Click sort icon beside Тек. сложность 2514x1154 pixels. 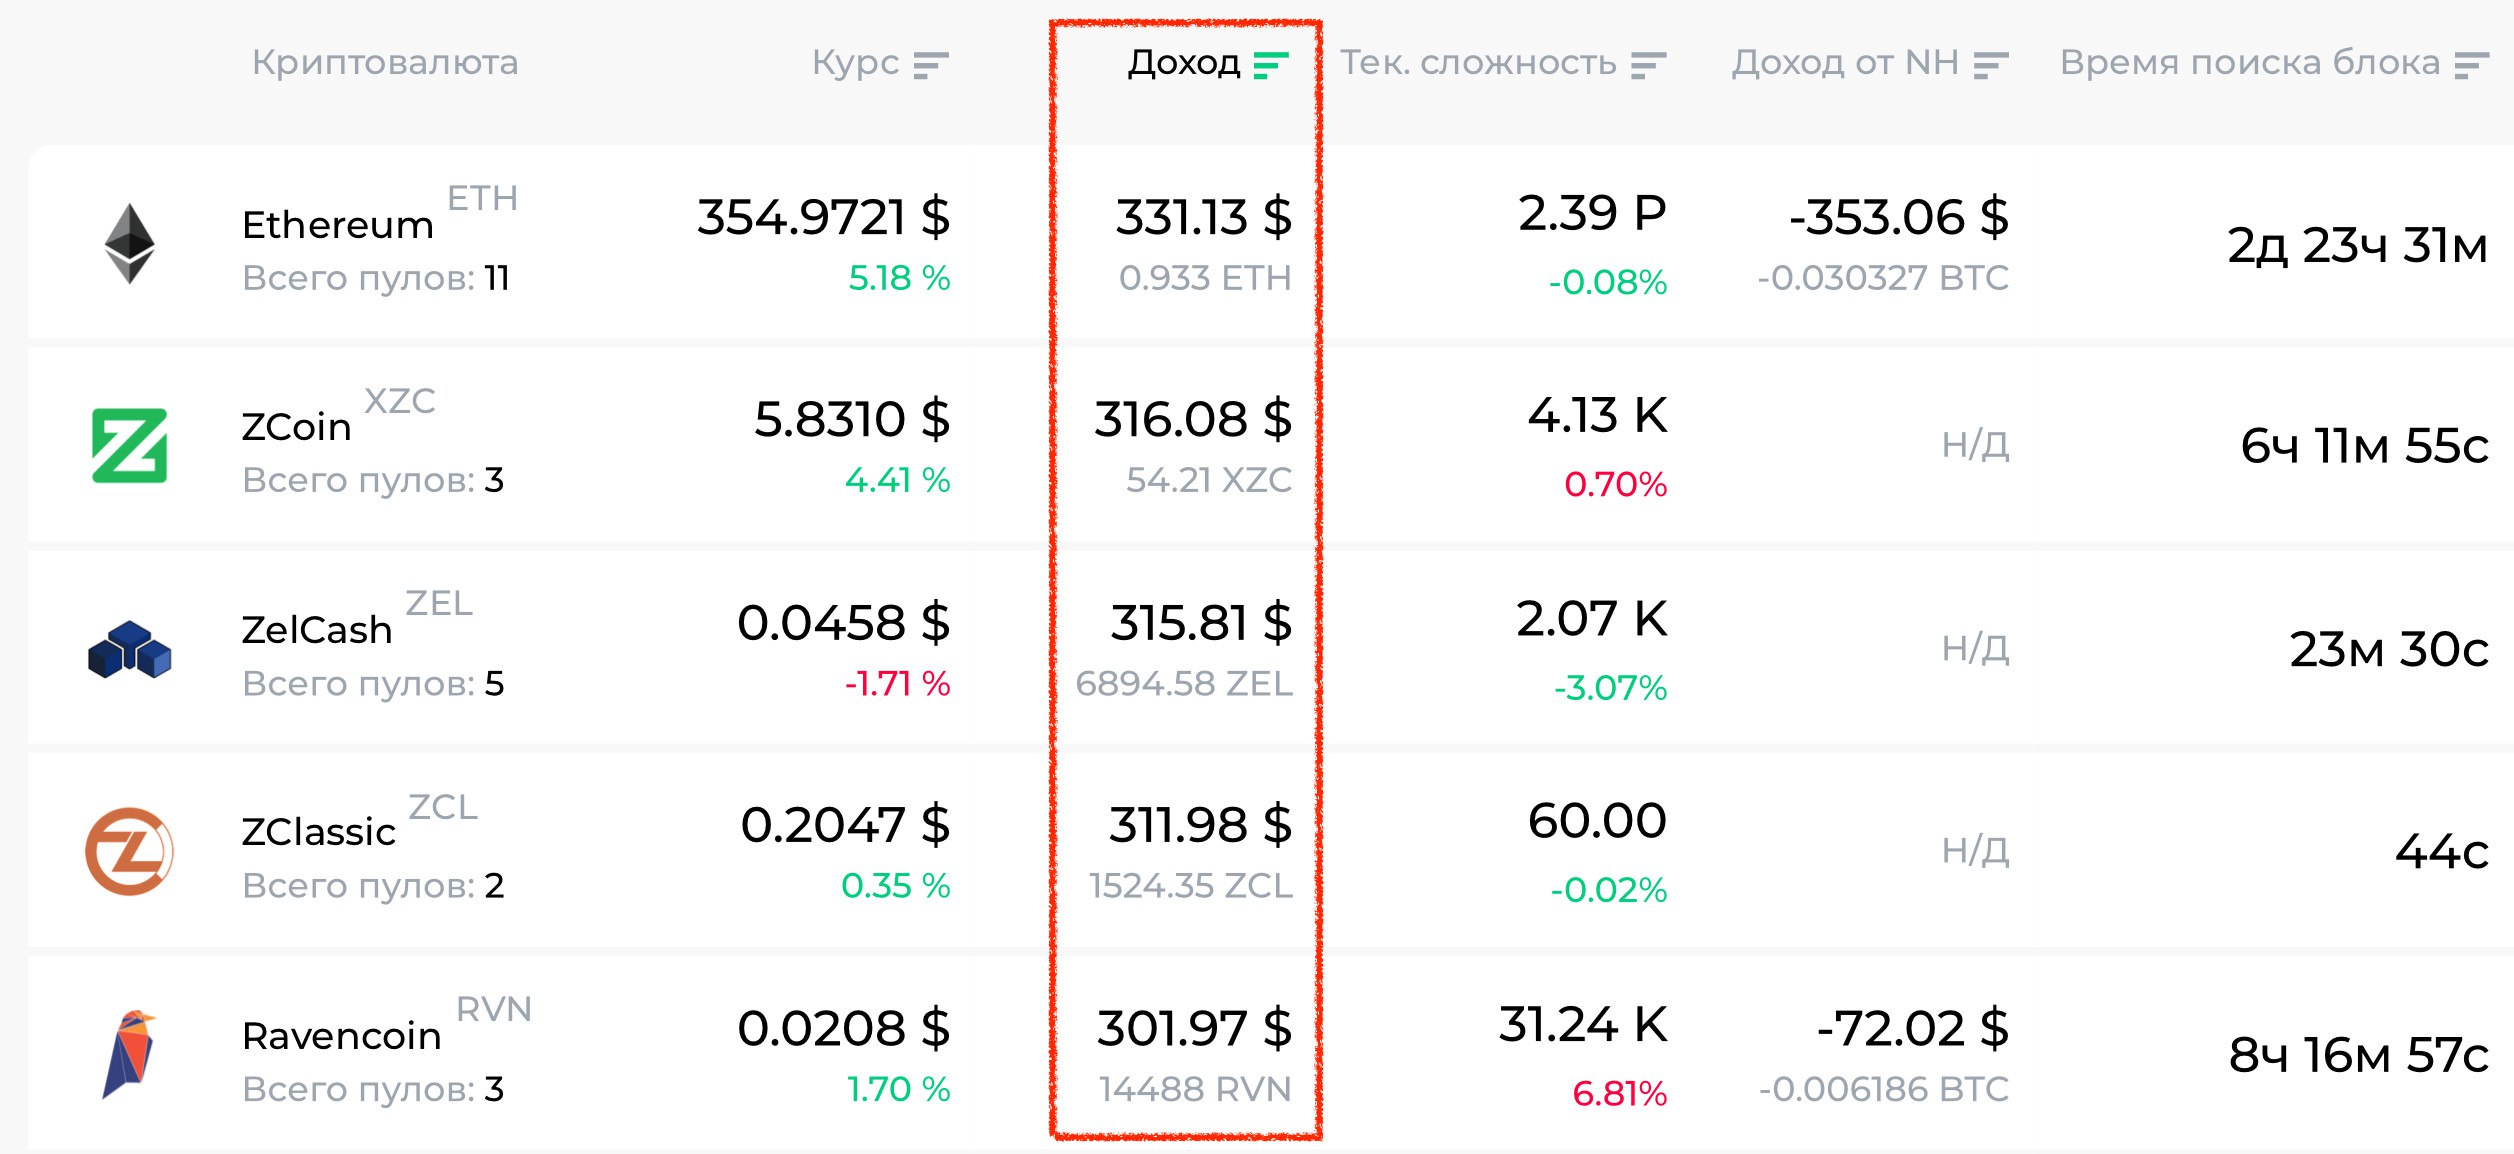pyautogui.click(x=1648, y=66)
